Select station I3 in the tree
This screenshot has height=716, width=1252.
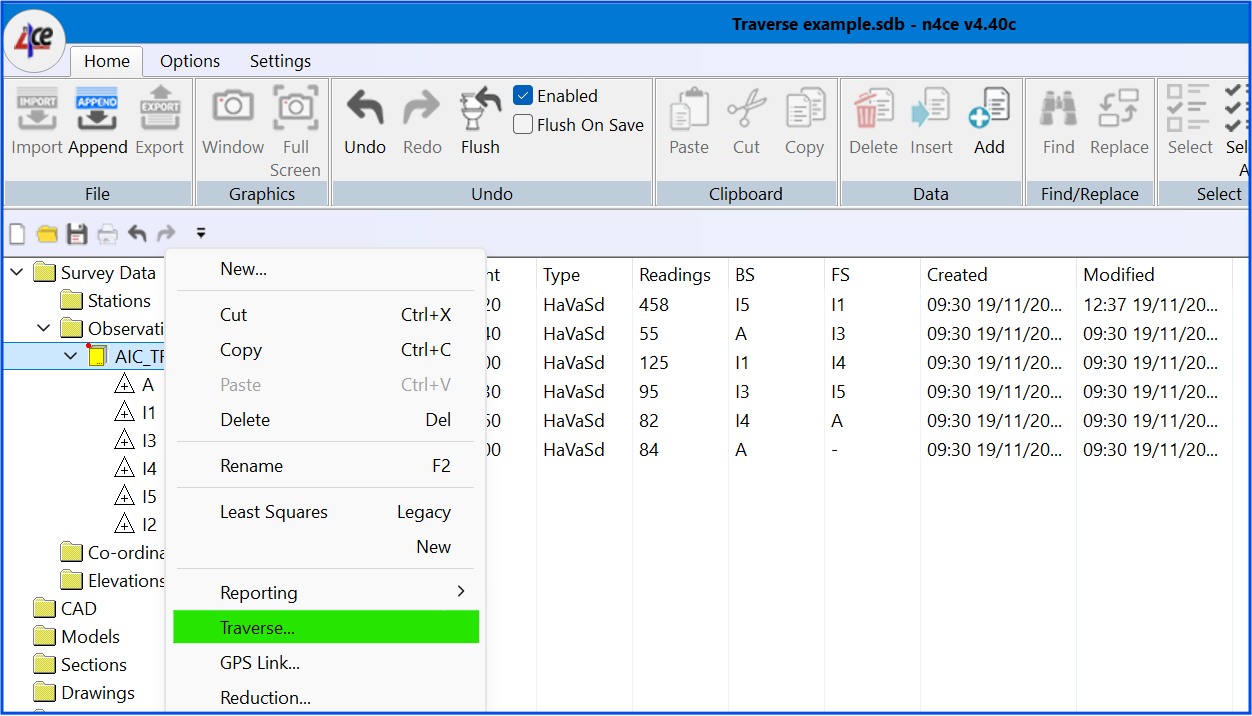[136, 440]
